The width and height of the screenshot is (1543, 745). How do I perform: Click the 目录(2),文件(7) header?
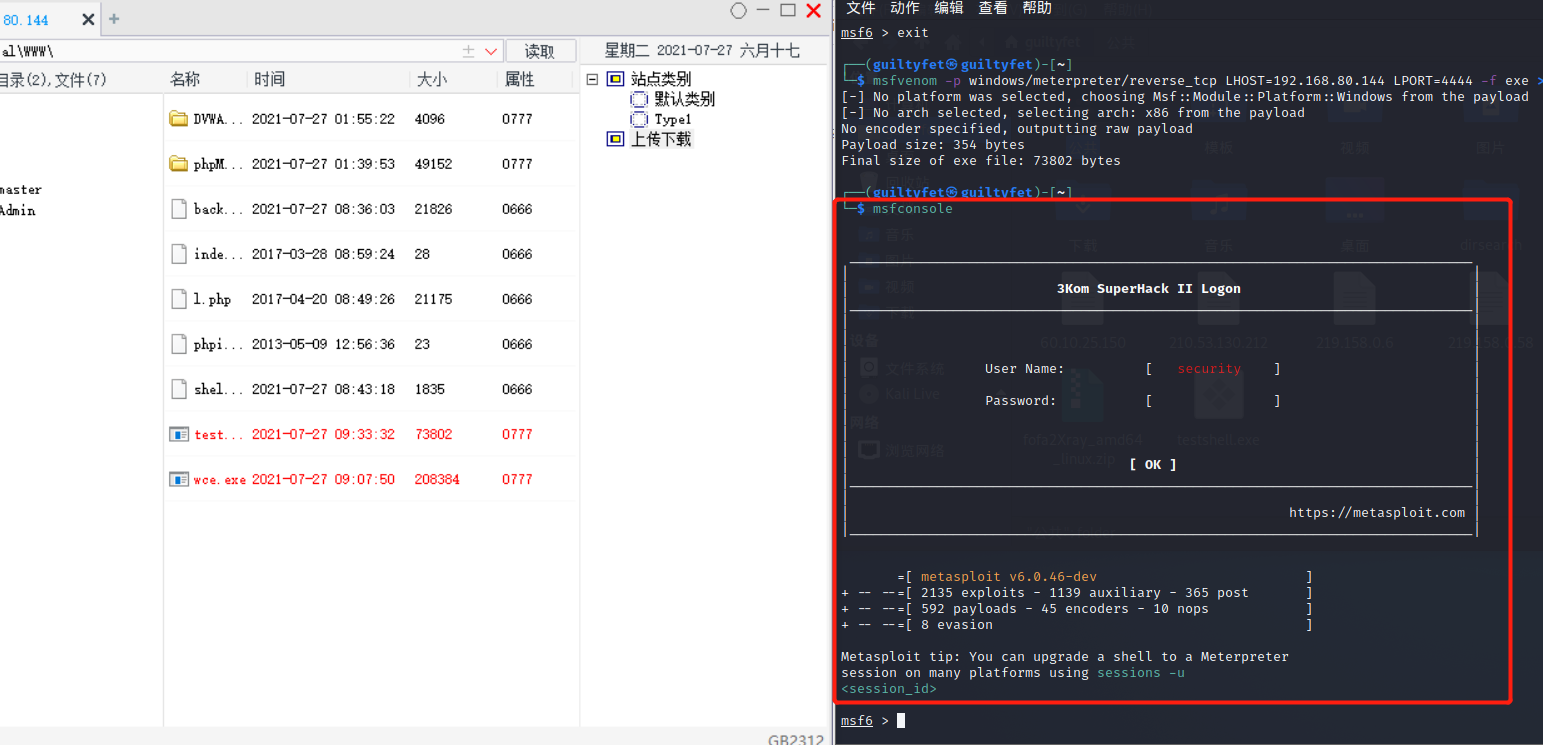point(53,79)
